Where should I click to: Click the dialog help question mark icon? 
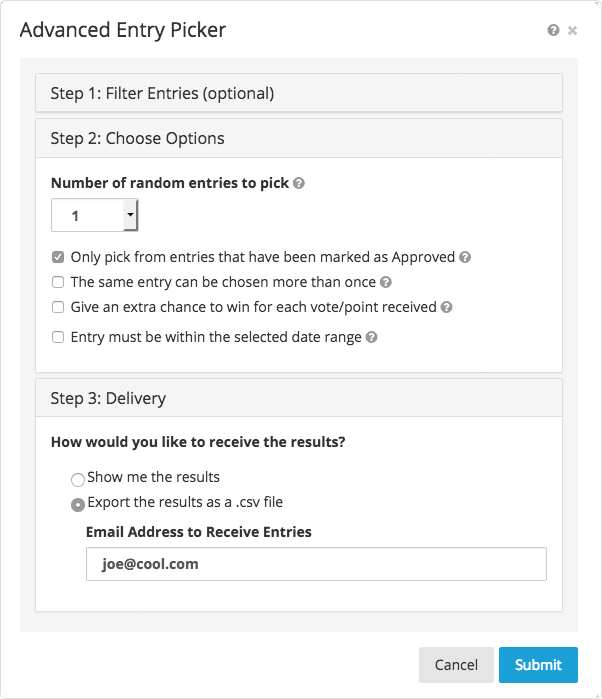pyautogui.click(x=553, y=31)
